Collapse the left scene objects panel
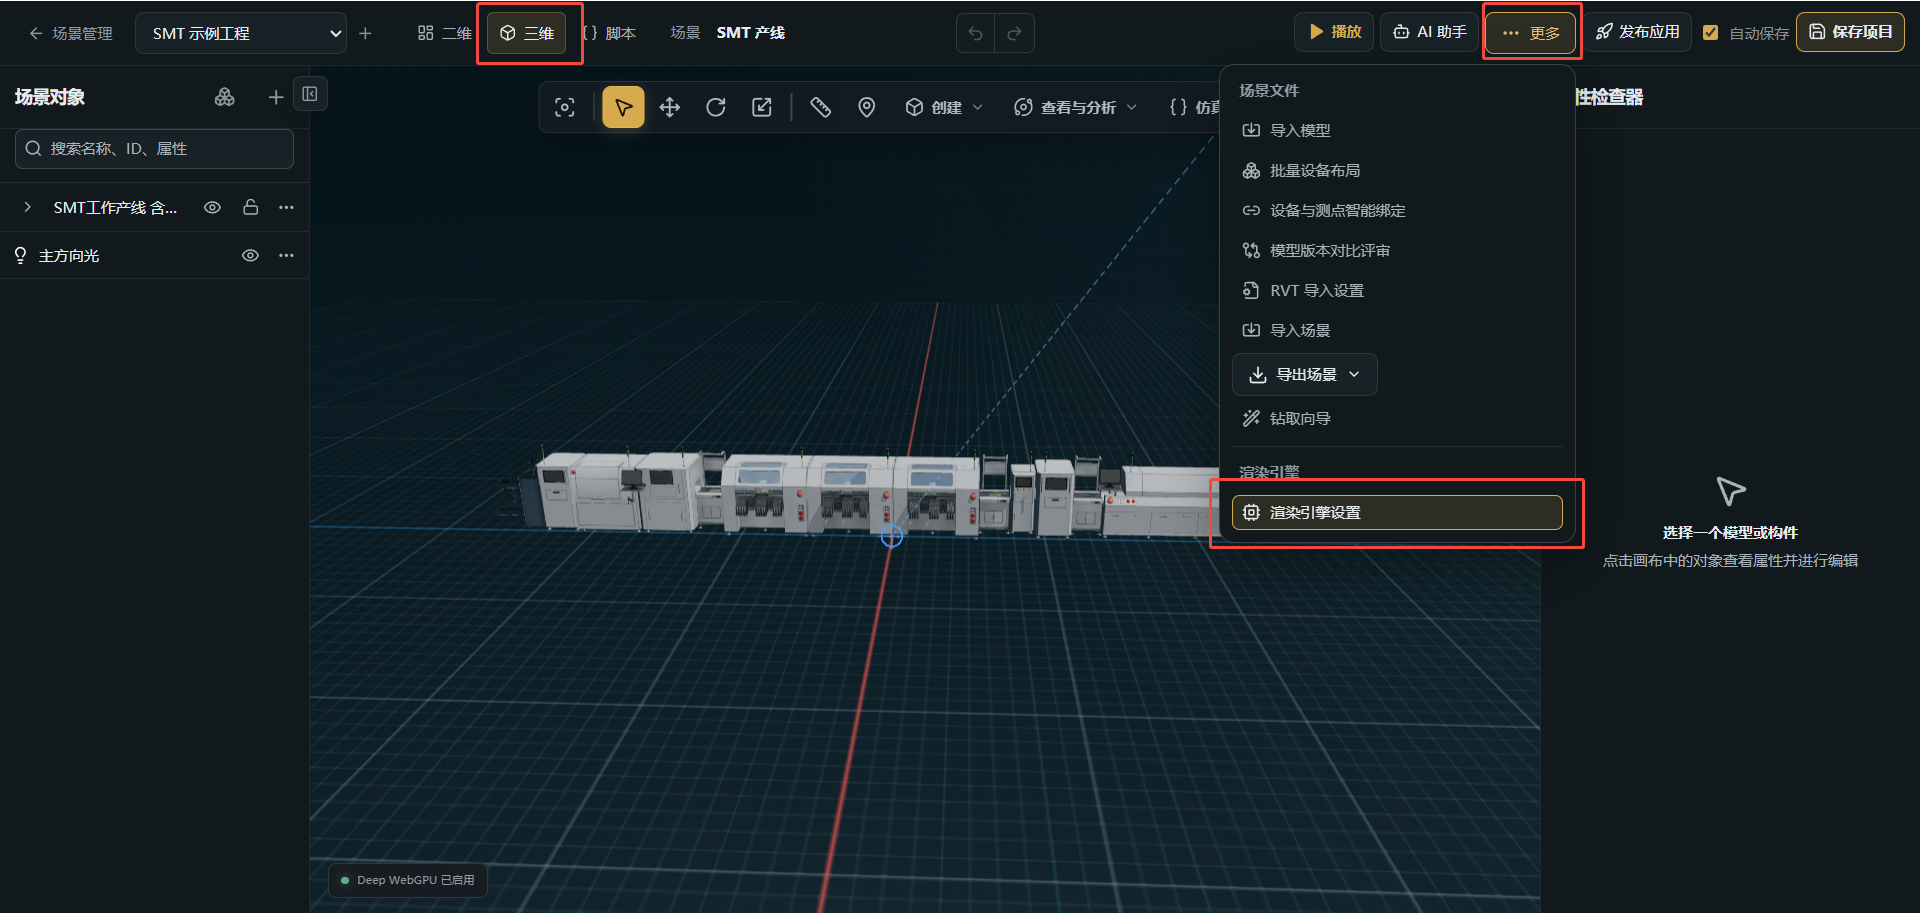 (x=310, y=94)
